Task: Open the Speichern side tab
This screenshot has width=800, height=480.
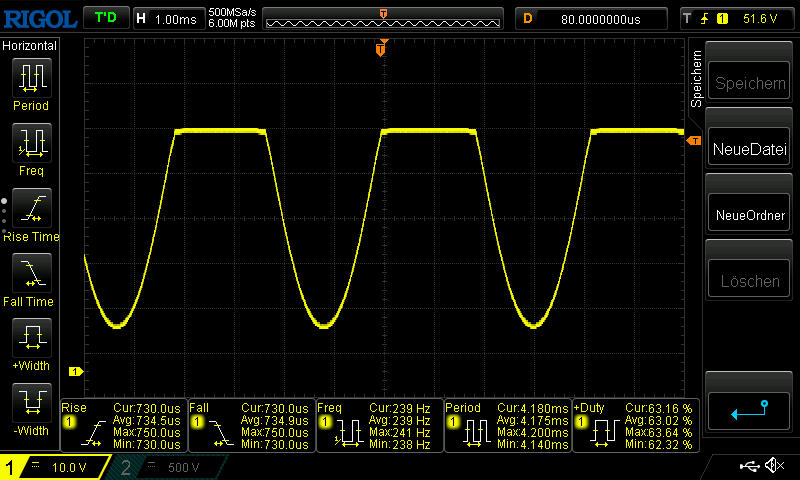Action: [696, 79]
